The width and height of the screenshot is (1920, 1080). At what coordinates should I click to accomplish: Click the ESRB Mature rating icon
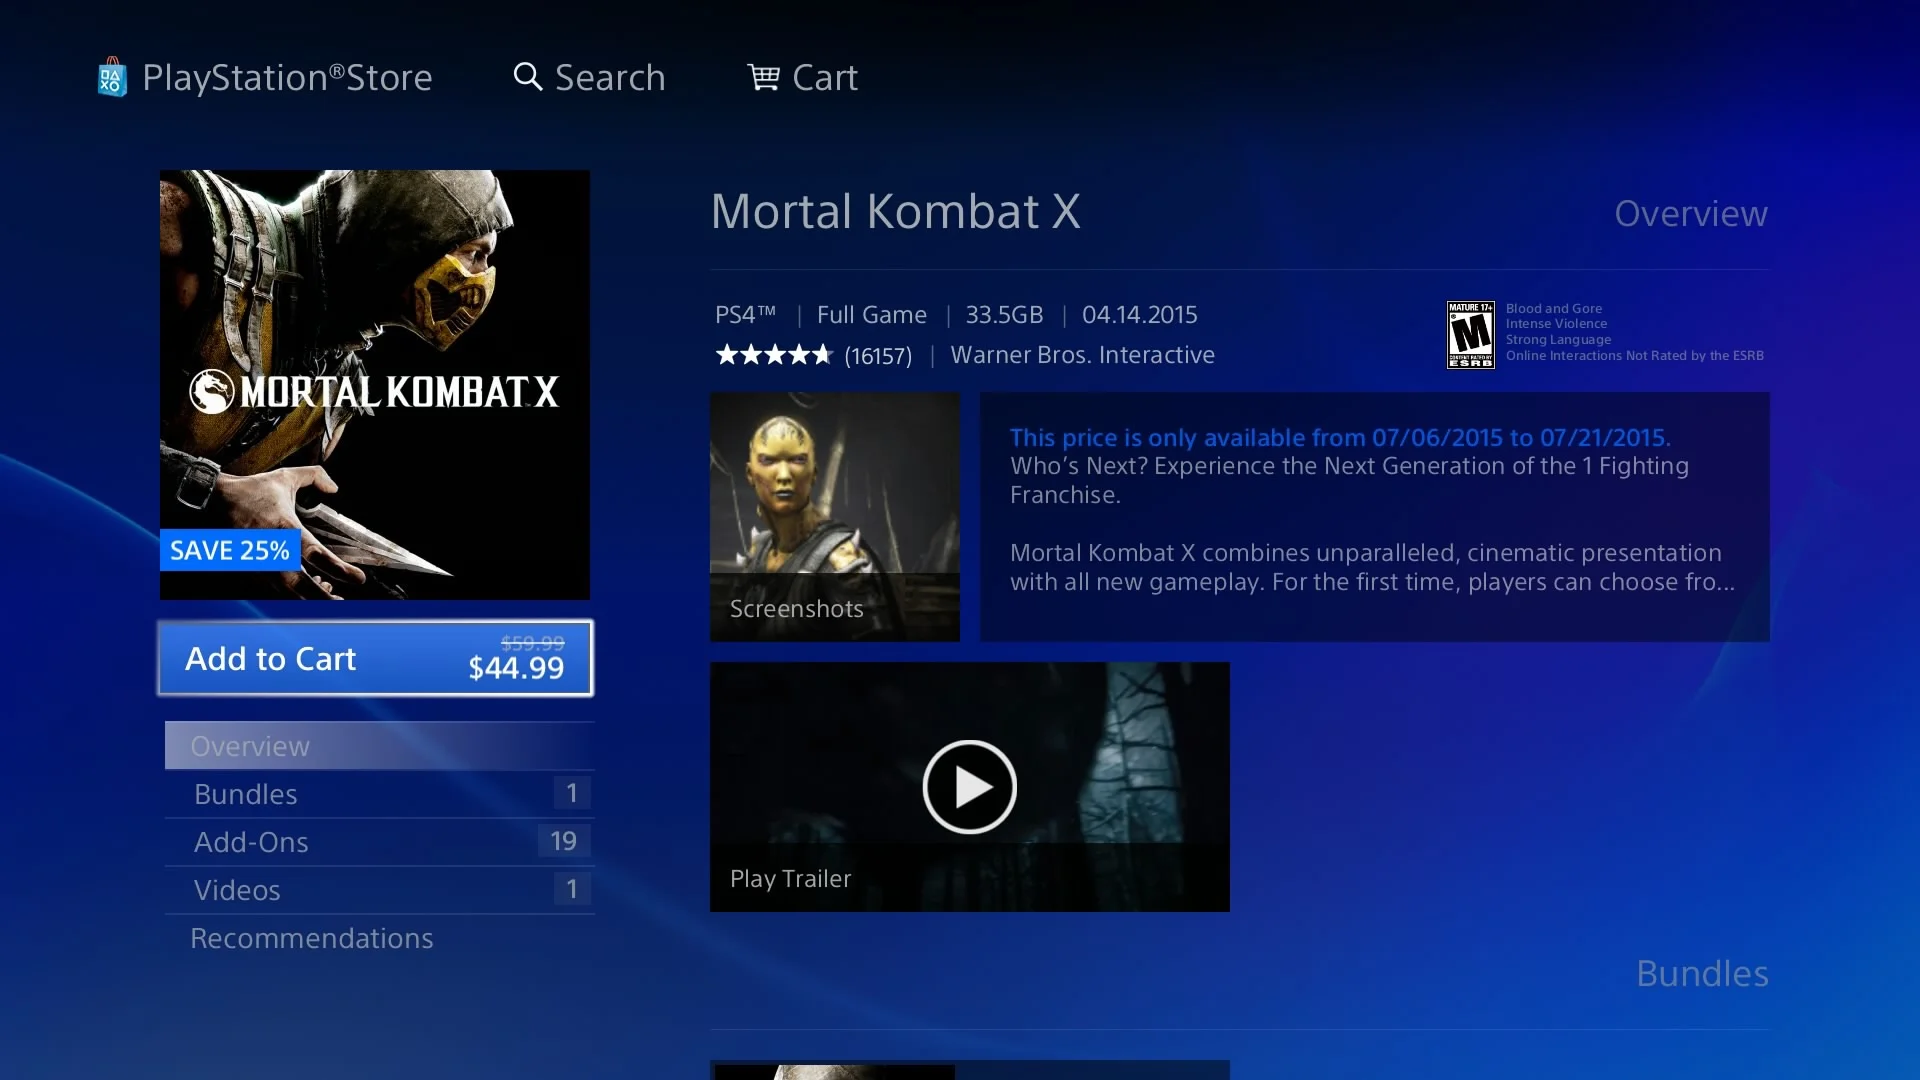(1470, 335)
